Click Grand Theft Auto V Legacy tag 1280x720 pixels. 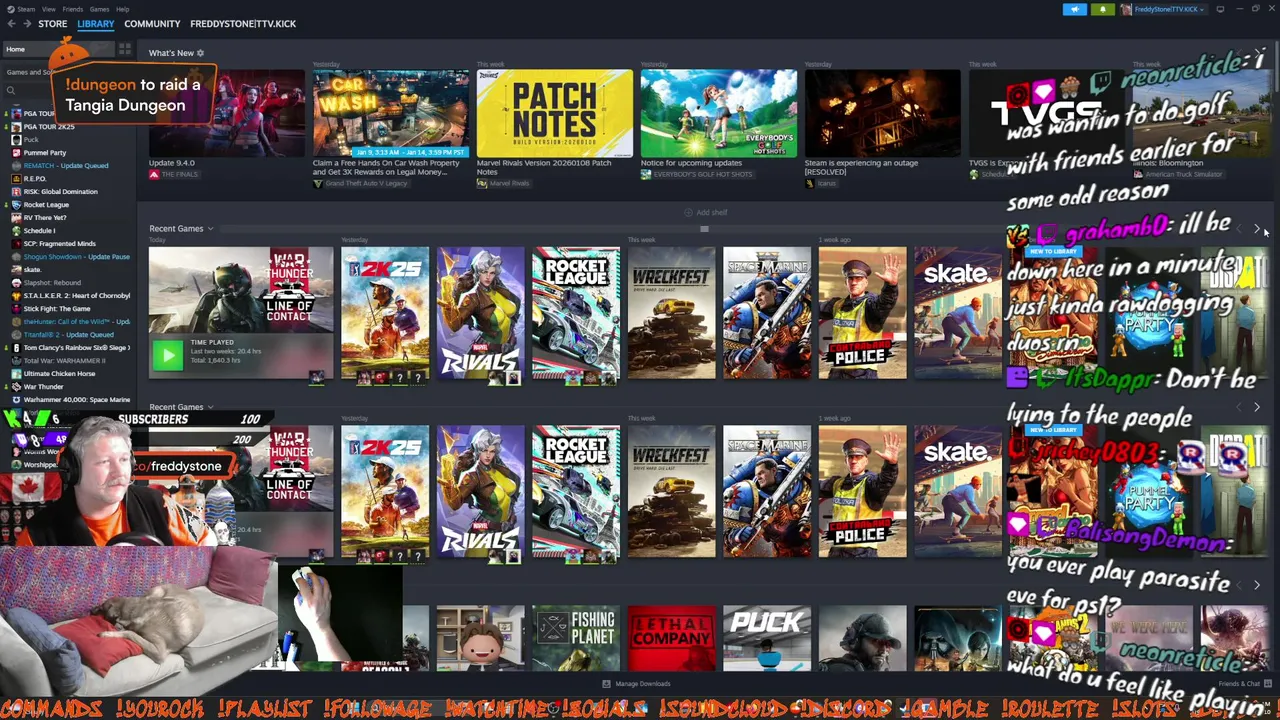(360, 183)
